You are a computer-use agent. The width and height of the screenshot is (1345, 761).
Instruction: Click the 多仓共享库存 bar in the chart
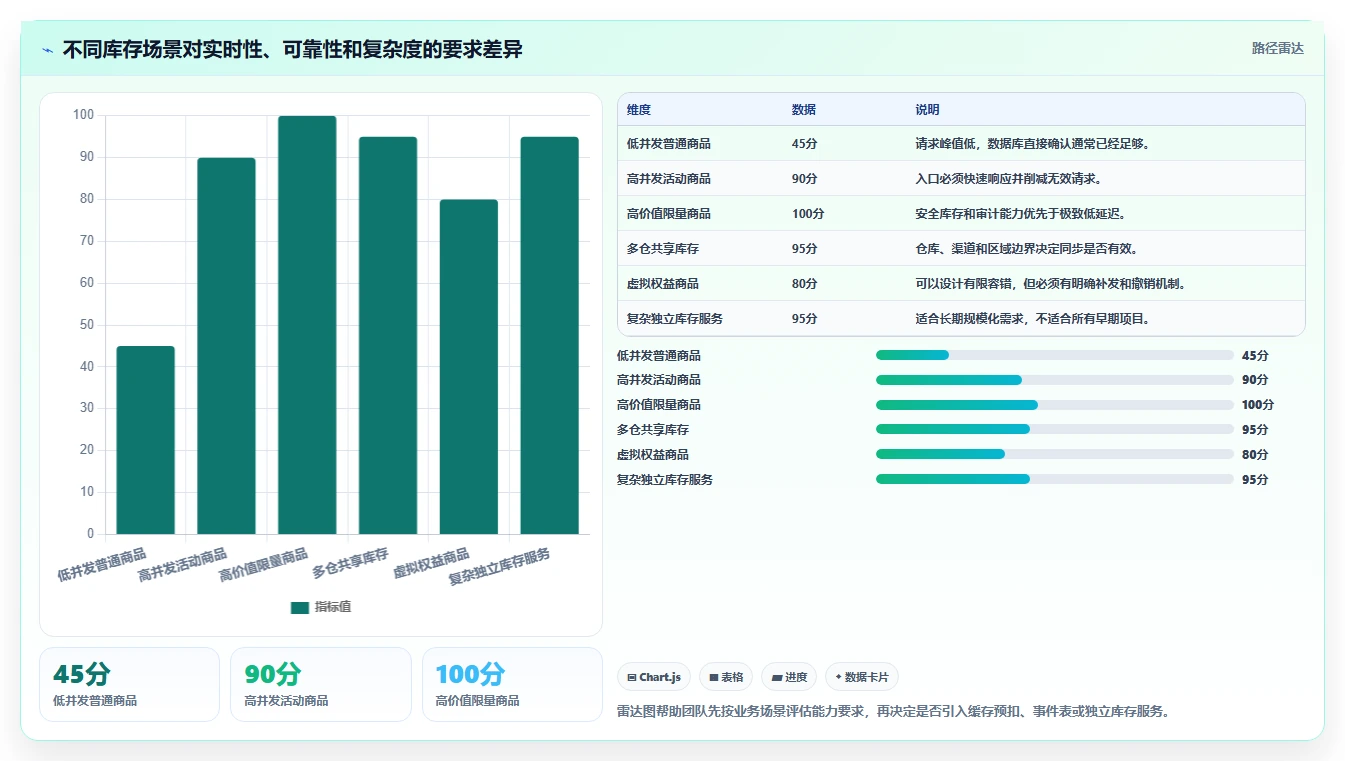(x=388, y=335)
